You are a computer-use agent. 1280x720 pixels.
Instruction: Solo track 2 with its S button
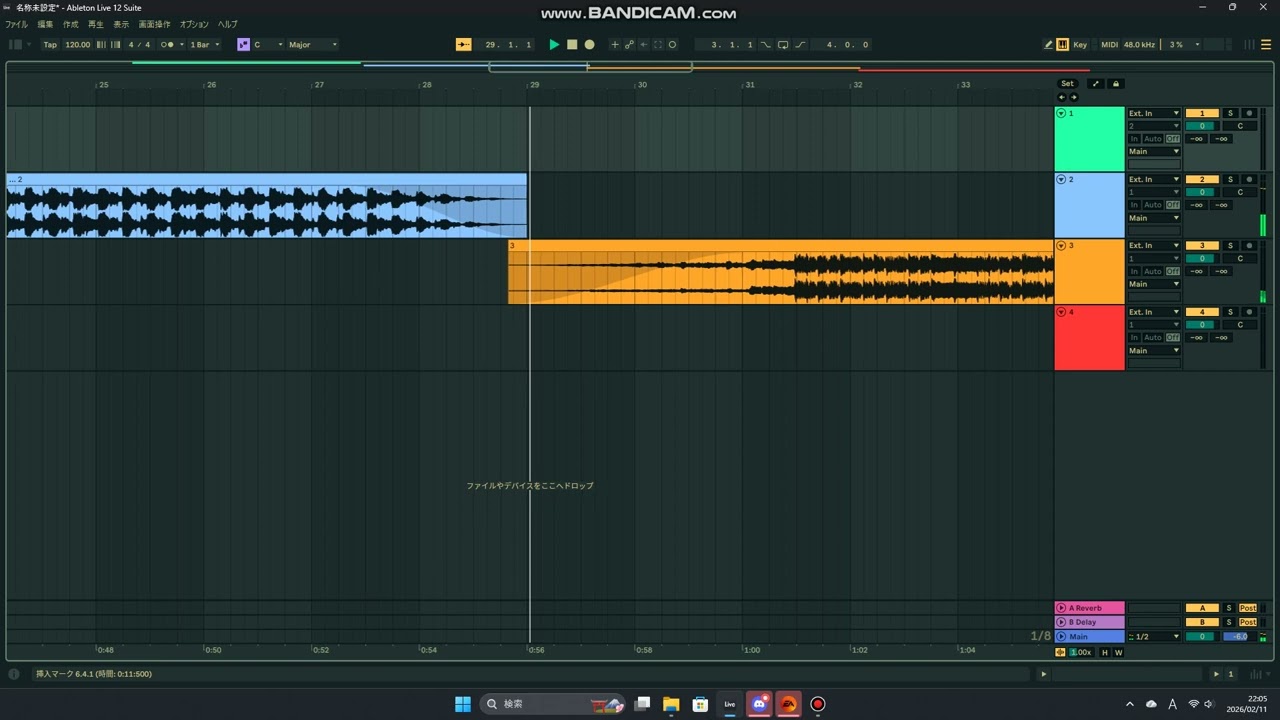pos(1230,179)
